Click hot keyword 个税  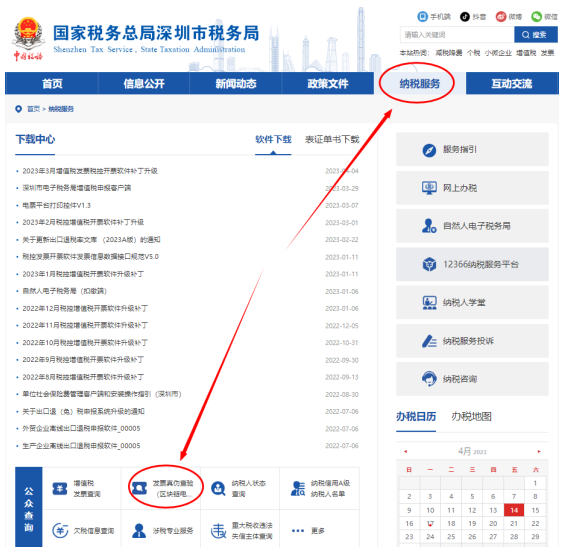tap(473, 53)
